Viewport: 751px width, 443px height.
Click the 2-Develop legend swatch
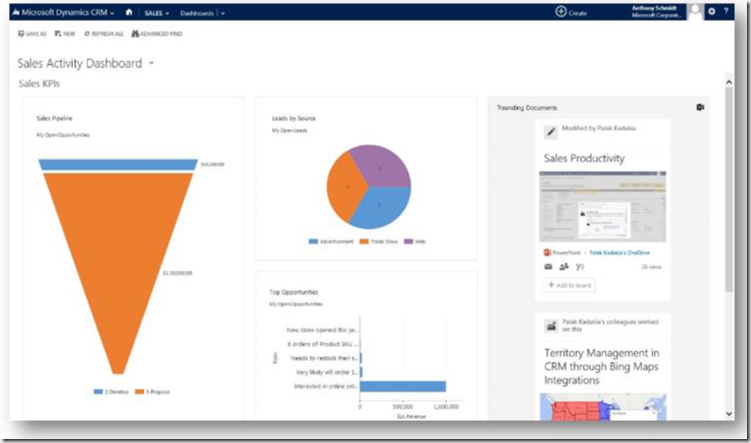[98, 392]
